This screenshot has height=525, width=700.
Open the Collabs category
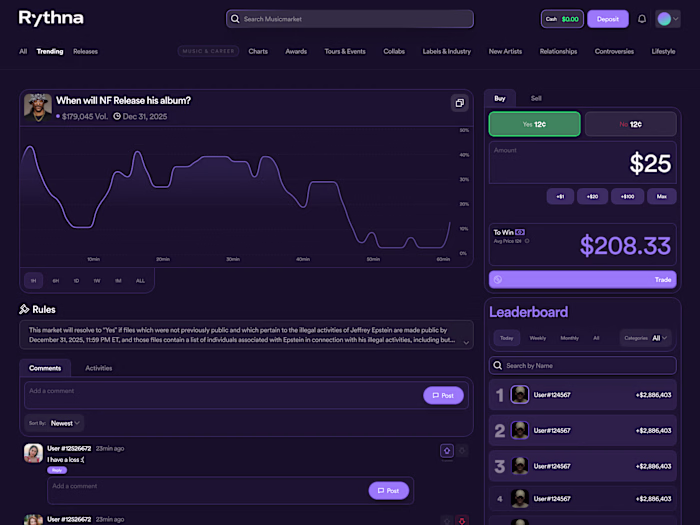394,51
